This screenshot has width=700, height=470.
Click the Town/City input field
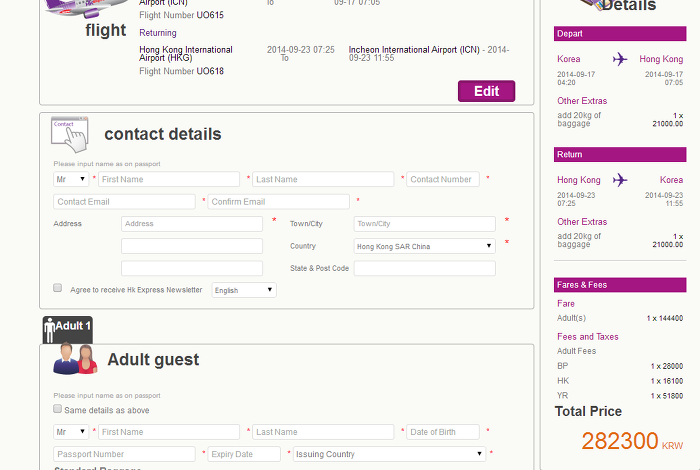point(424,224)
